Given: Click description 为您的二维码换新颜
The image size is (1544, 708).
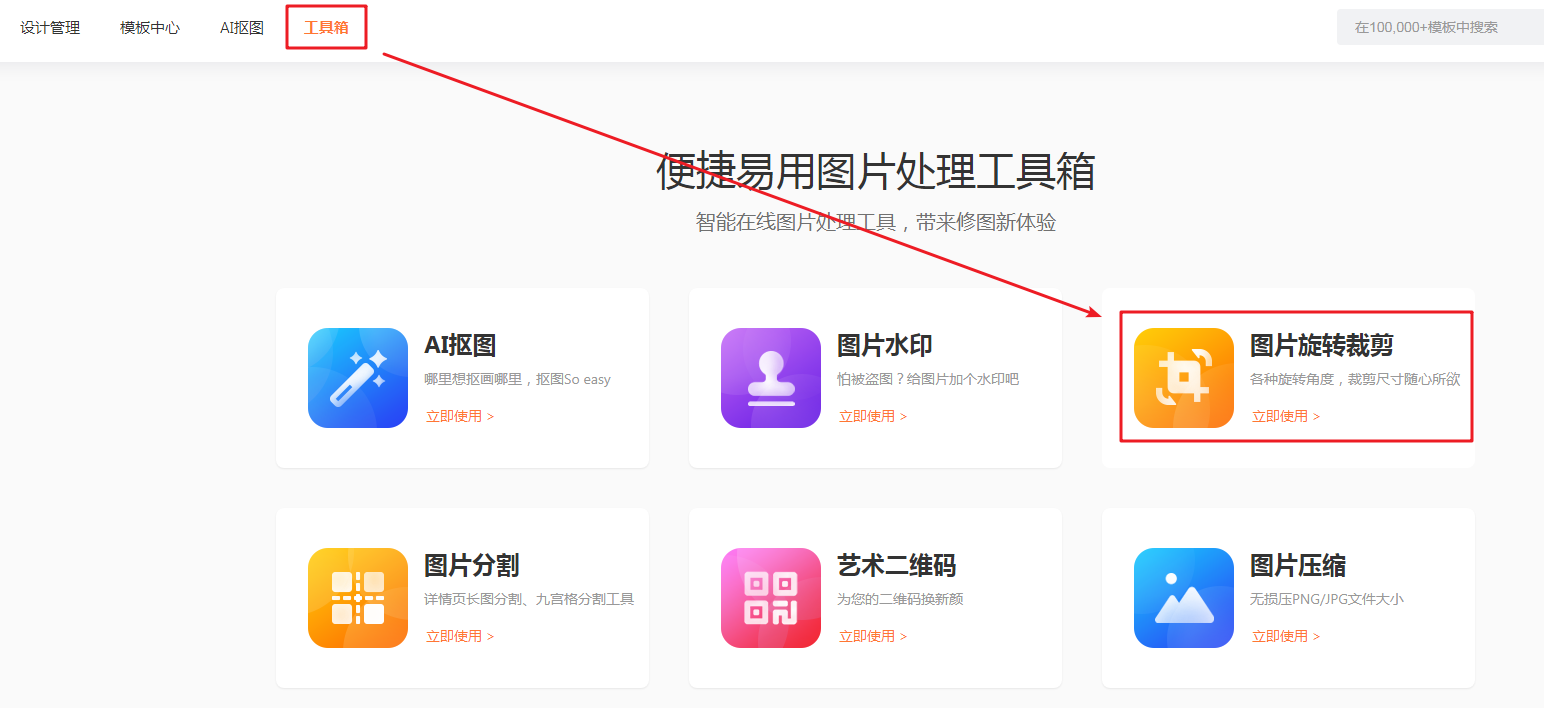Looking at the screenshot, I should click(x=900, y=600).
